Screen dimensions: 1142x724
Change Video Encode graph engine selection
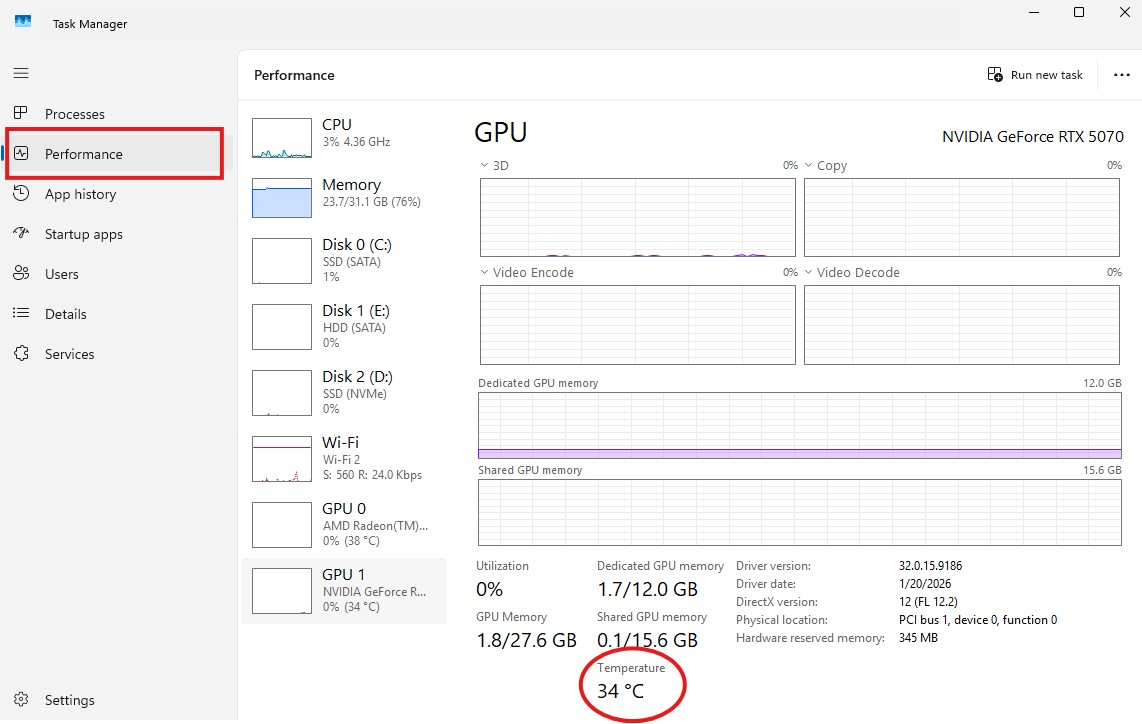coord(485,272)
